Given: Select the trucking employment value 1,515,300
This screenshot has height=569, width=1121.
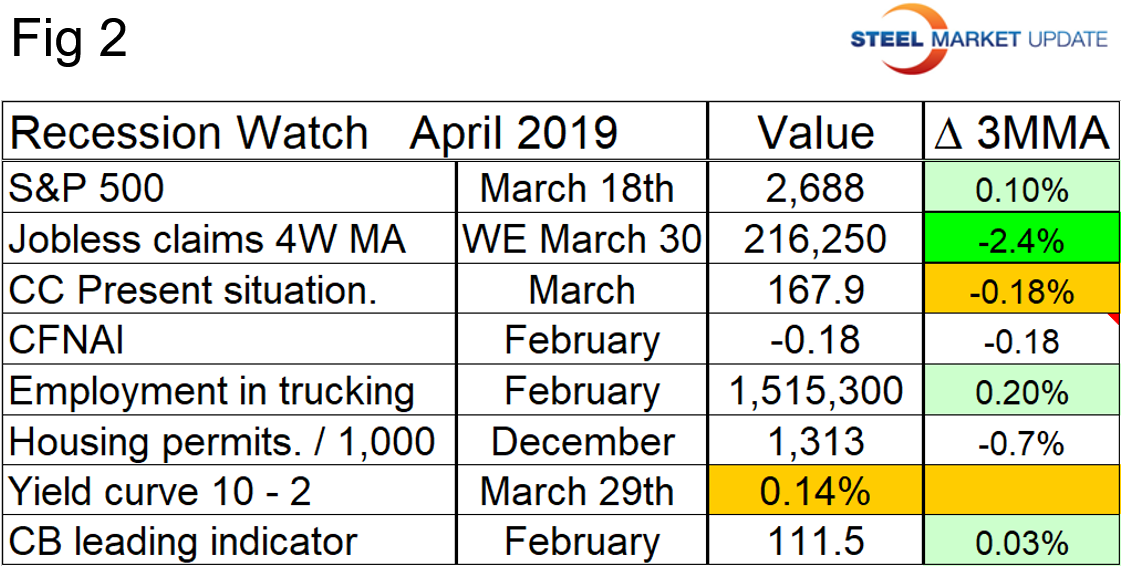Looking at the screenshot, I should [814, 391].
